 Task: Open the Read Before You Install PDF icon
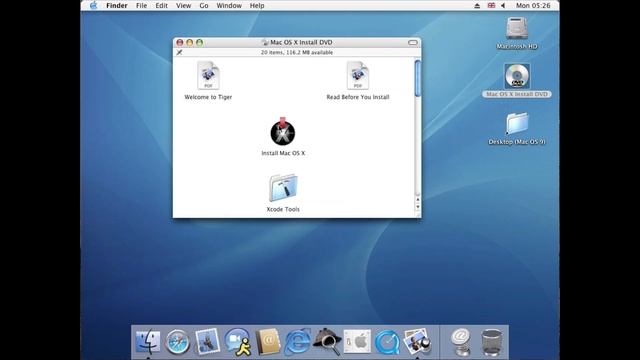pyautogui.click(x=358, y=76)
